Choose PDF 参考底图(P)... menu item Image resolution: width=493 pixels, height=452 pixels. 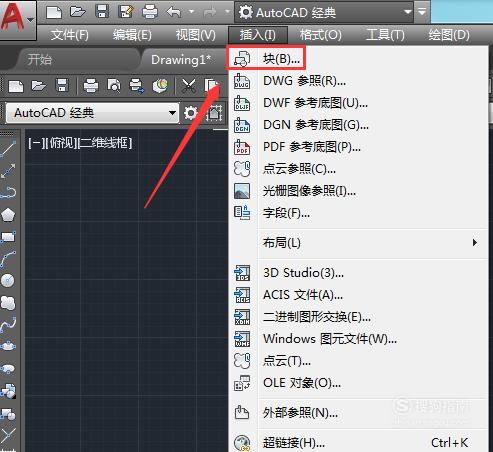(358, 147)
